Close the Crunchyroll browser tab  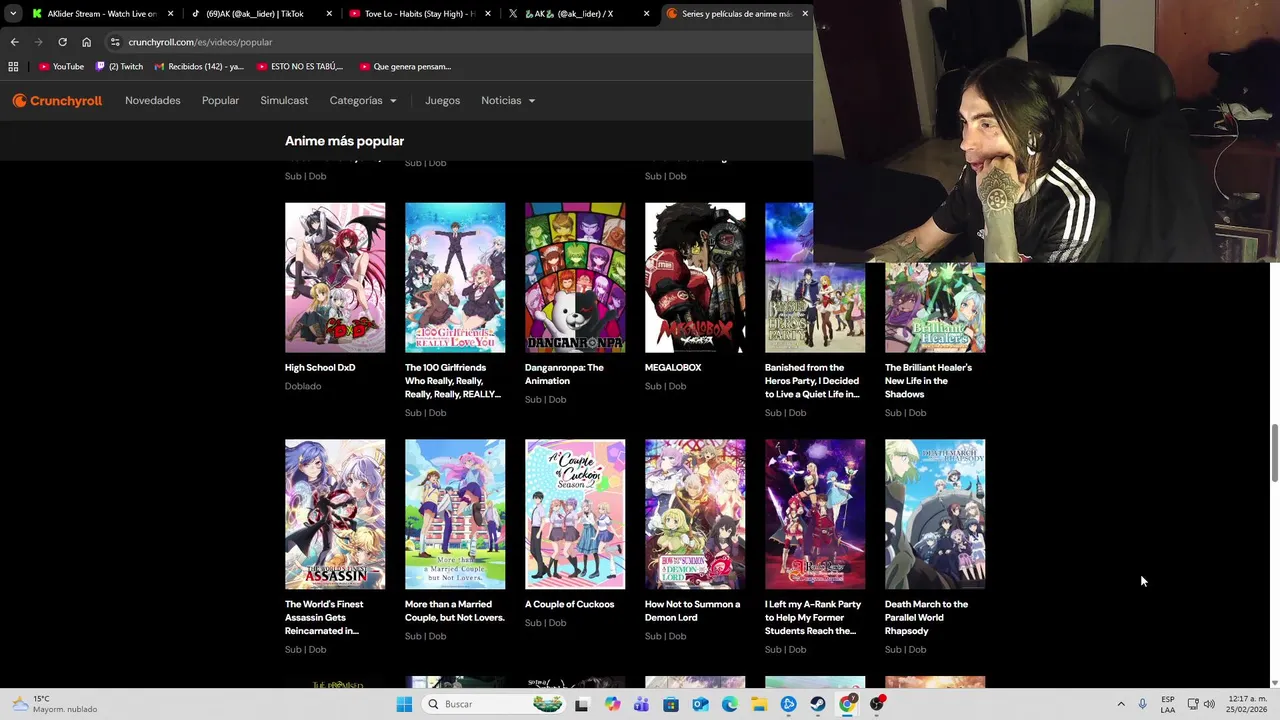tap(805, 14)
